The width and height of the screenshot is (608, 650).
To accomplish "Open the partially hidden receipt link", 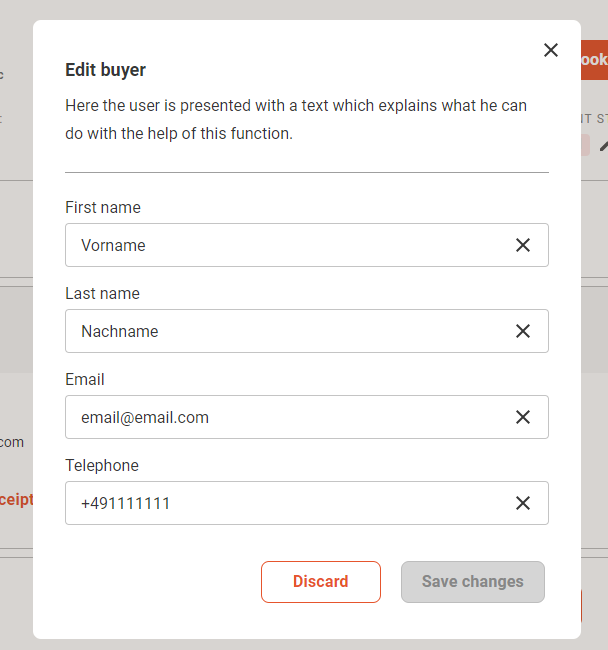I will 17,500.
